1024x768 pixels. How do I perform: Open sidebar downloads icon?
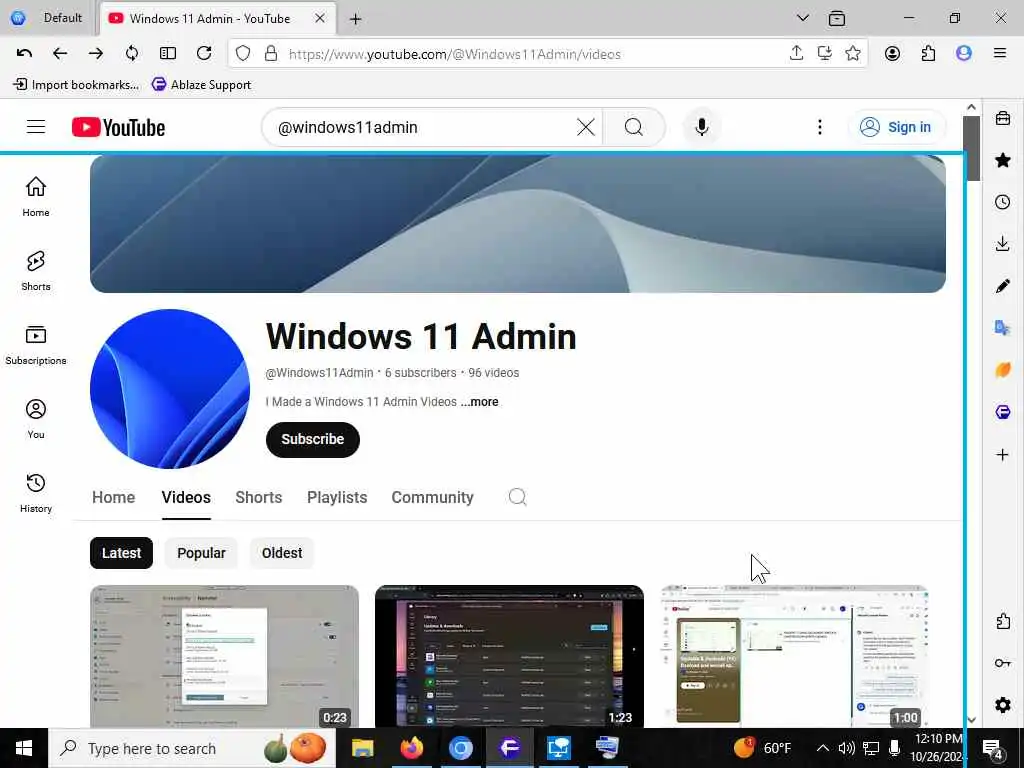1003,244
